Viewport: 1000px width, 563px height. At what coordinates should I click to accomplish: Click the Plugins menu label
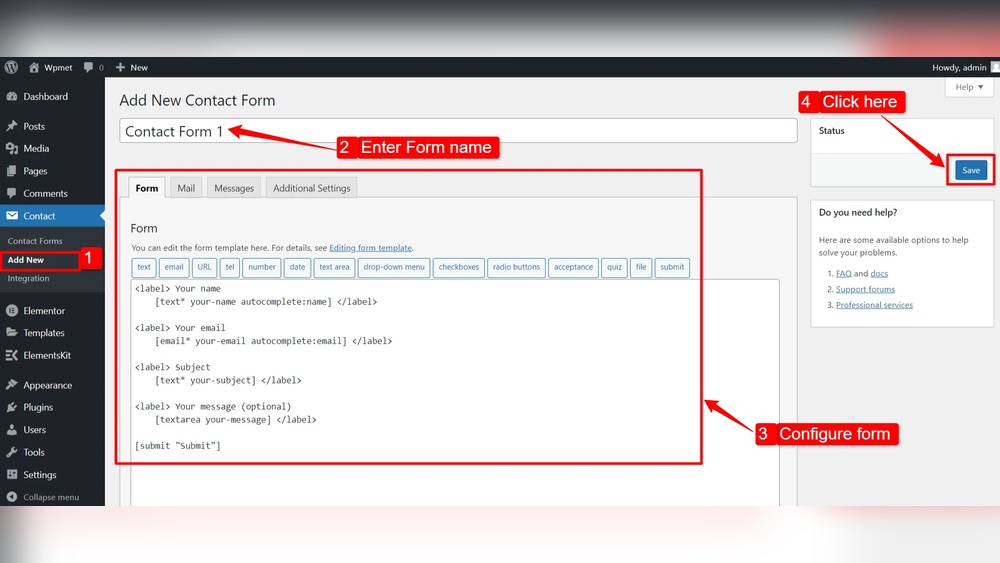(38, 407)
